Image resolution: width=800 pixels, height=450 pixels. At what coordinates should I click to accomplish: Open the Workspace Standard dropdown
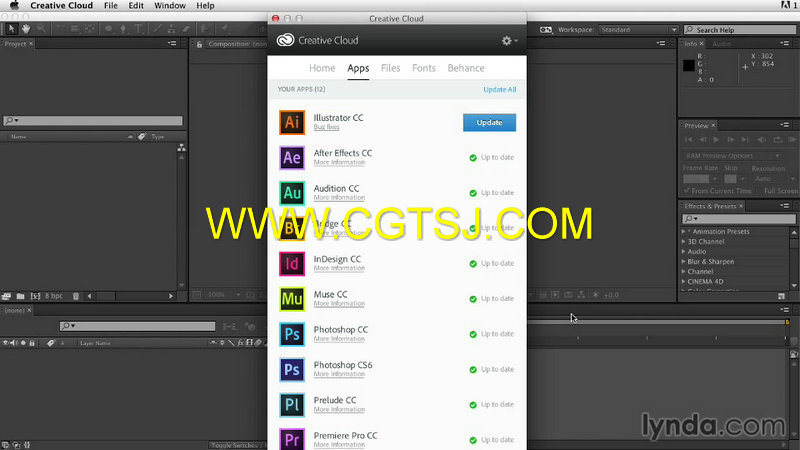click(638, 30)
